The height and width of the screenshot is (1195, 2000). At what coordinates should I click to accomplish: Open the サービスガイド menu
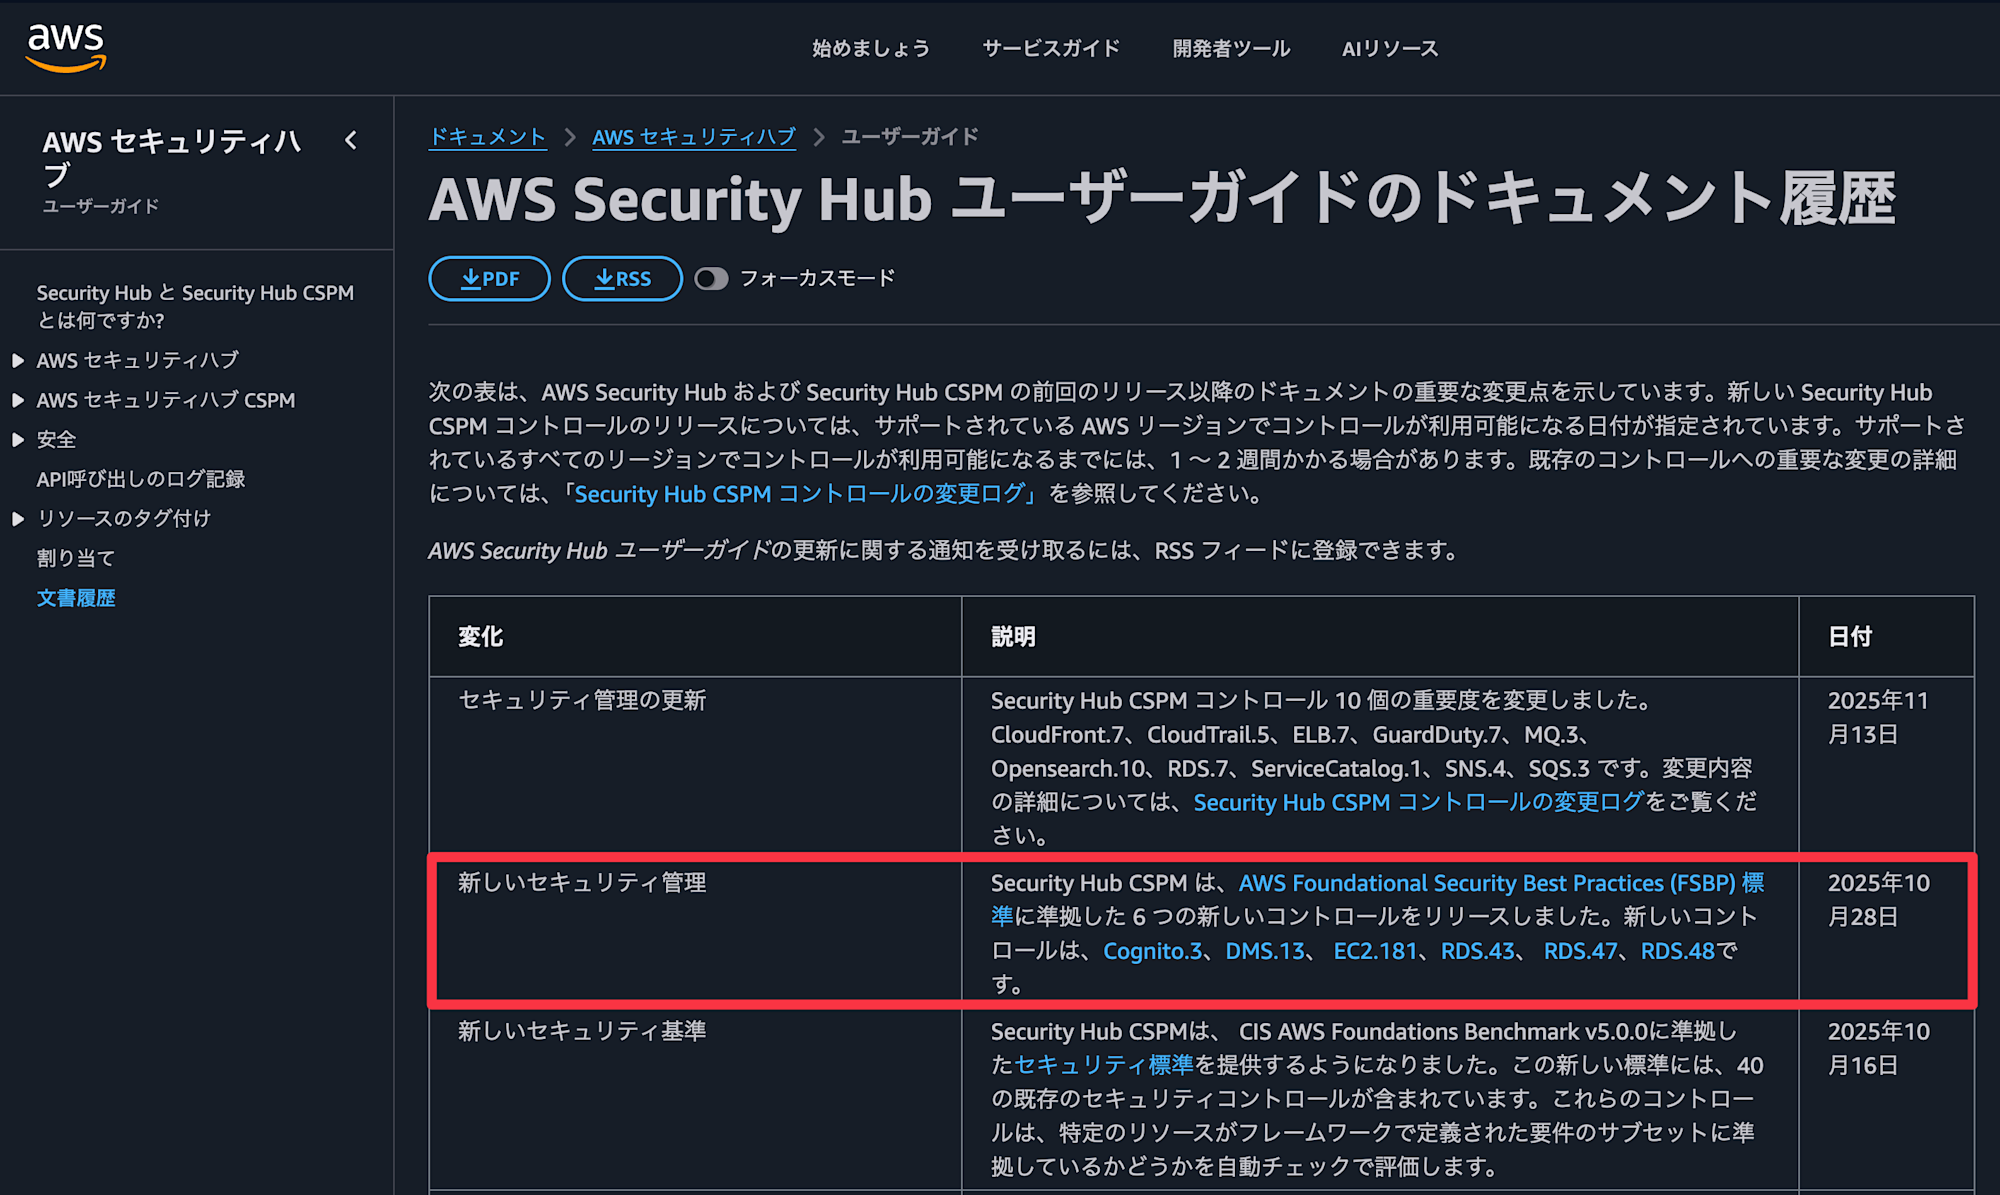[1051, 48]
